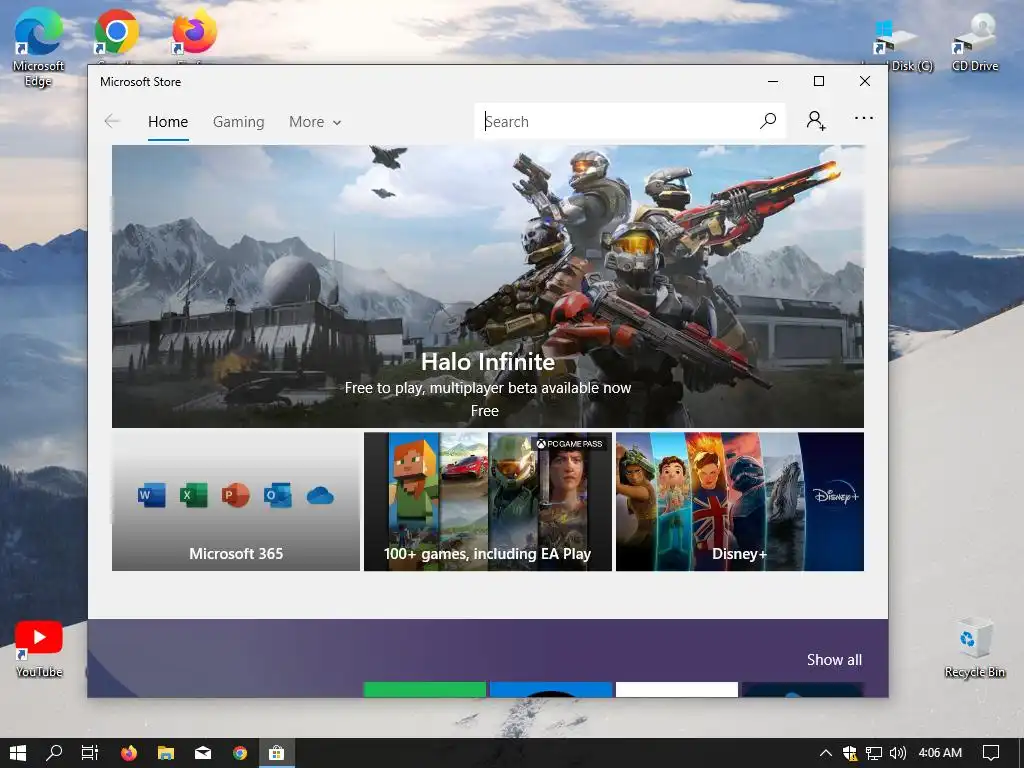Image resolution: width=1024 pixels, height=768 pixels.
Task: Click Show all link
Action: (834, 660)
